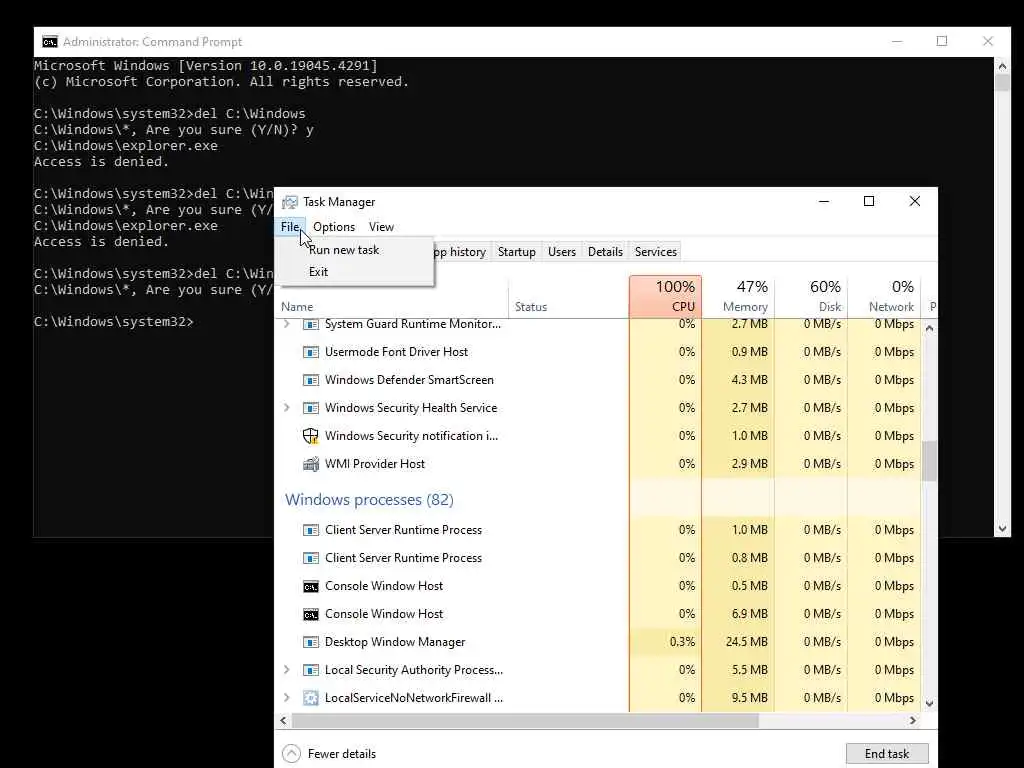The height and width of the screenshot is (768, 1024).
Task: Click Task Manager horizontal scrollbar thumb
Action: point(526,720)
